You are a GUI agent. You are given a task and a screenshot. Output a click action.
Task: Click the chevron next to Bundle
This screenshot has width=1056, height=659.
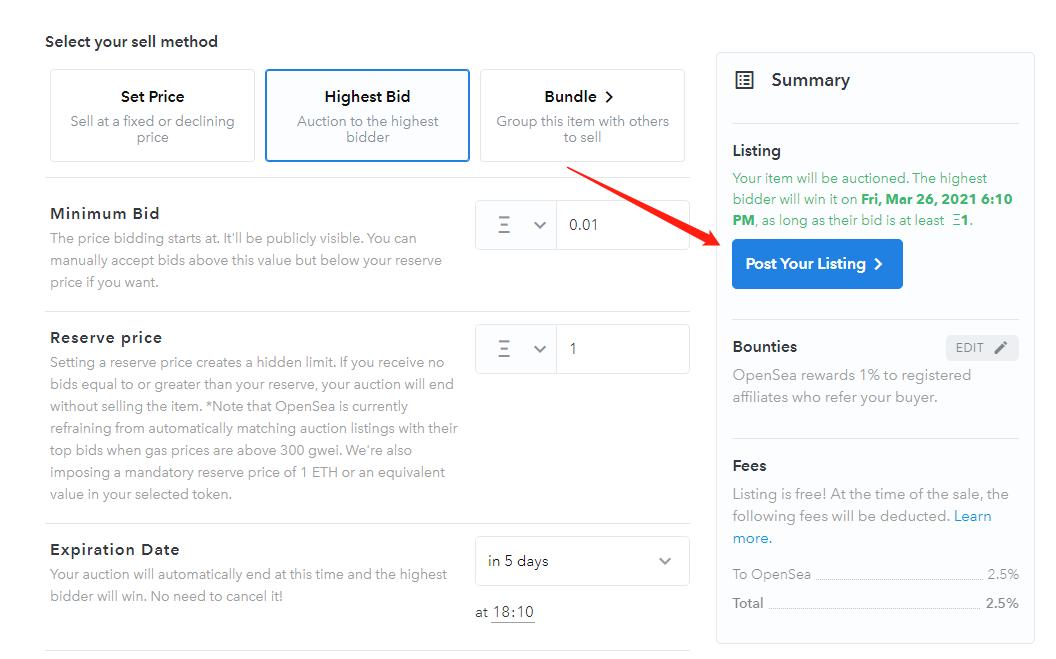tap(609, 97)
